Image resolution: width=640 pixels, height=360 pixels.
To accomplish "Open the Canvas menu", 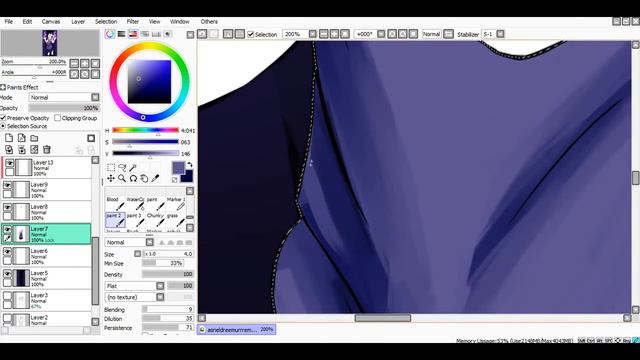I will [x=51, y=22].
